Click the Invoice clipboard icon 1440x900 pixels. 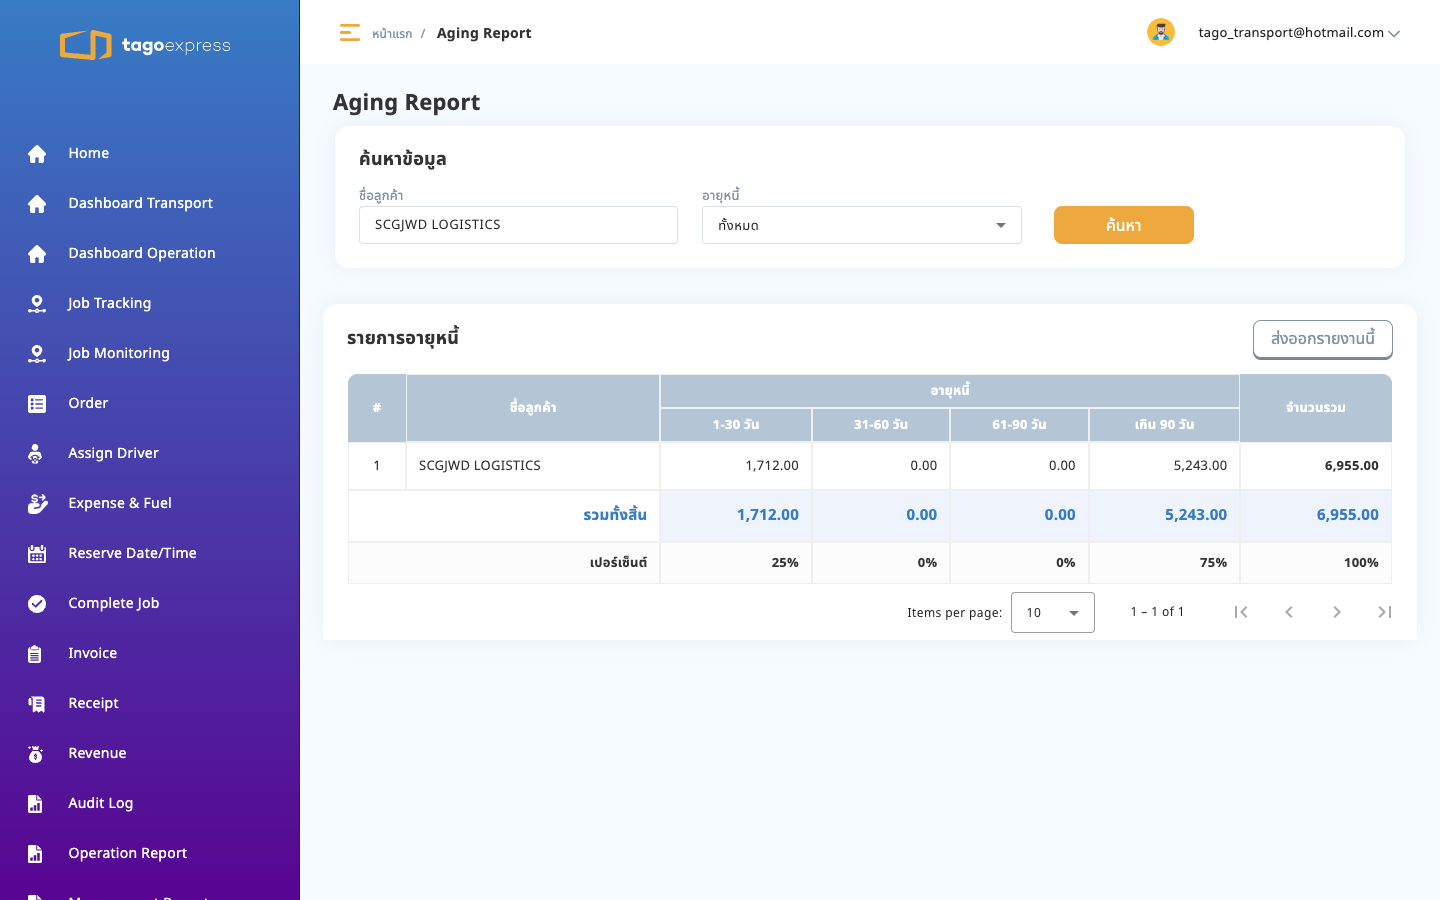click(35, 654)
